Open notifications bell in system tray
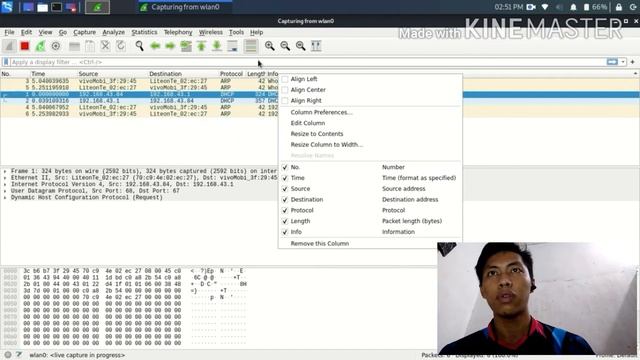The image size is (640, 360). tap(573, 7)
